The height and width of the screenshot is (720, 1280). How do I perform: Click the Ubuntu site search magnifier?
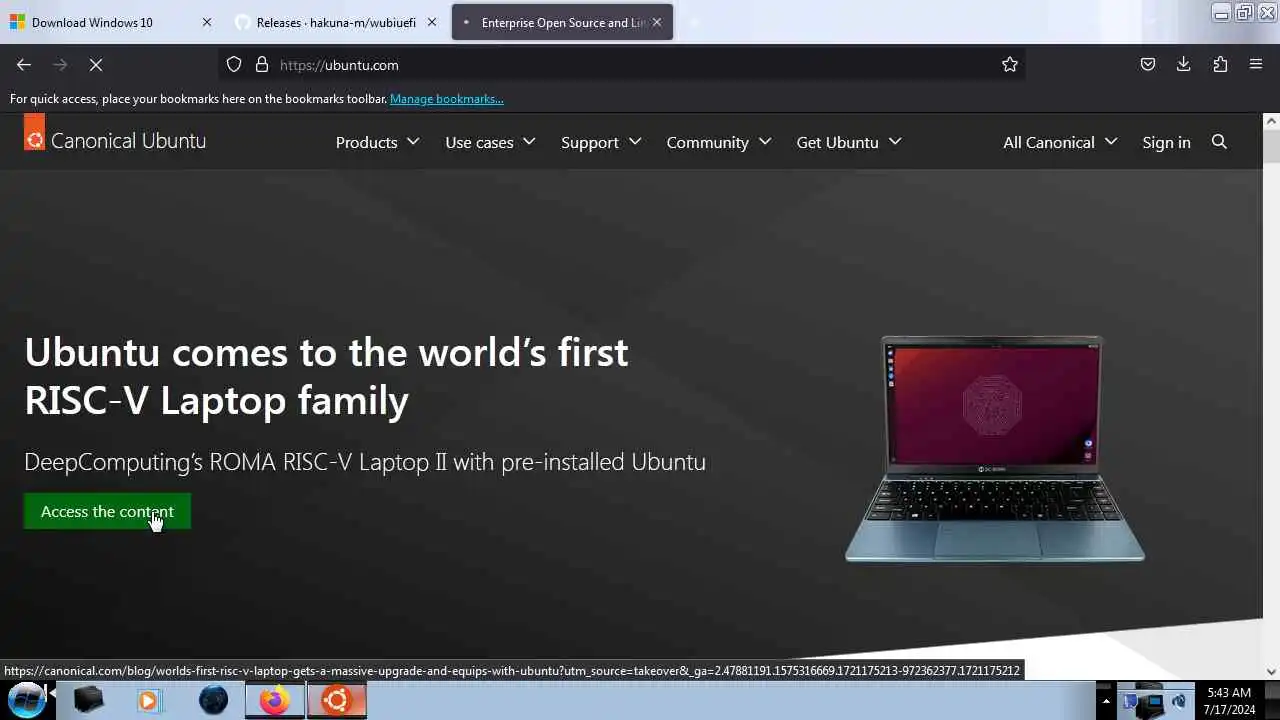pyautogui.click(x=1219, y=142)
